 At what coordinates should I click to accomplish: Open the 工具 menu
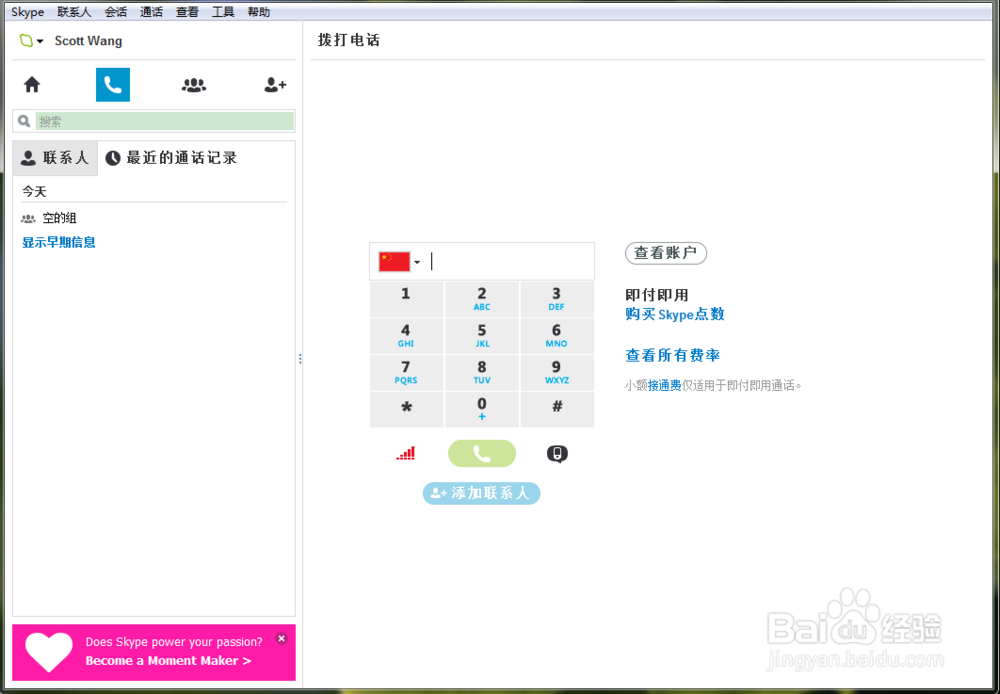click(223, 12)
